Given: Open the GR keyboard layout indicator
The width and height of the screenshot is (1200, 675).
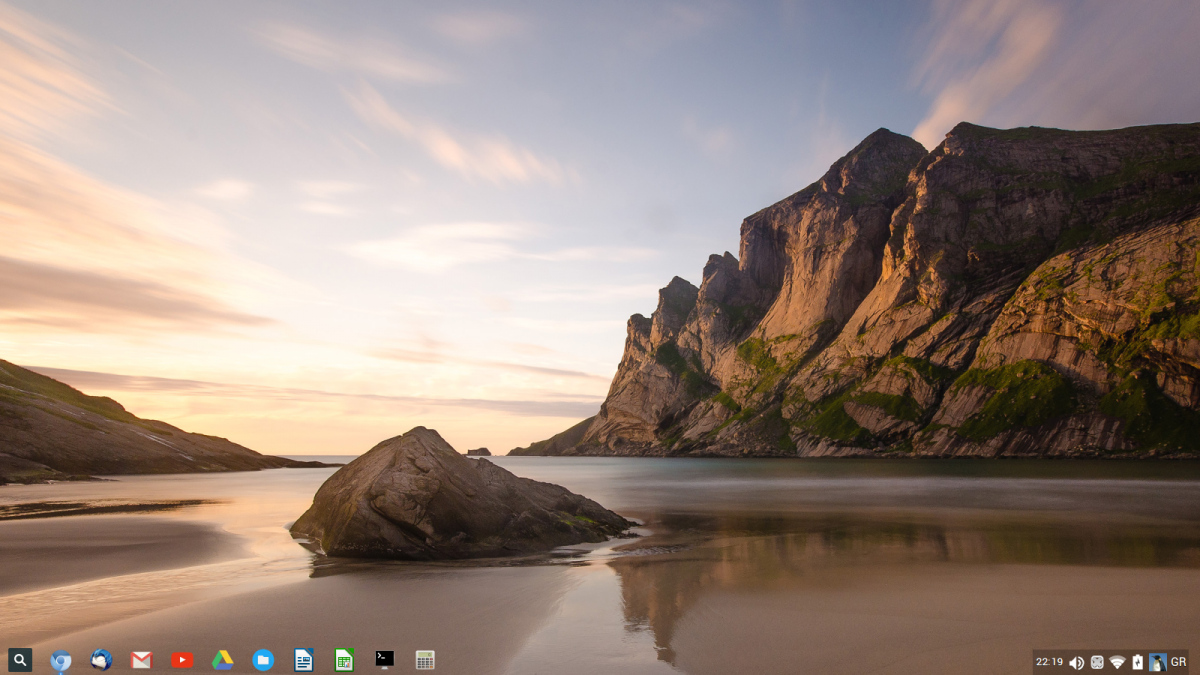Looking at the screenshot, I should pos(1178,662).
